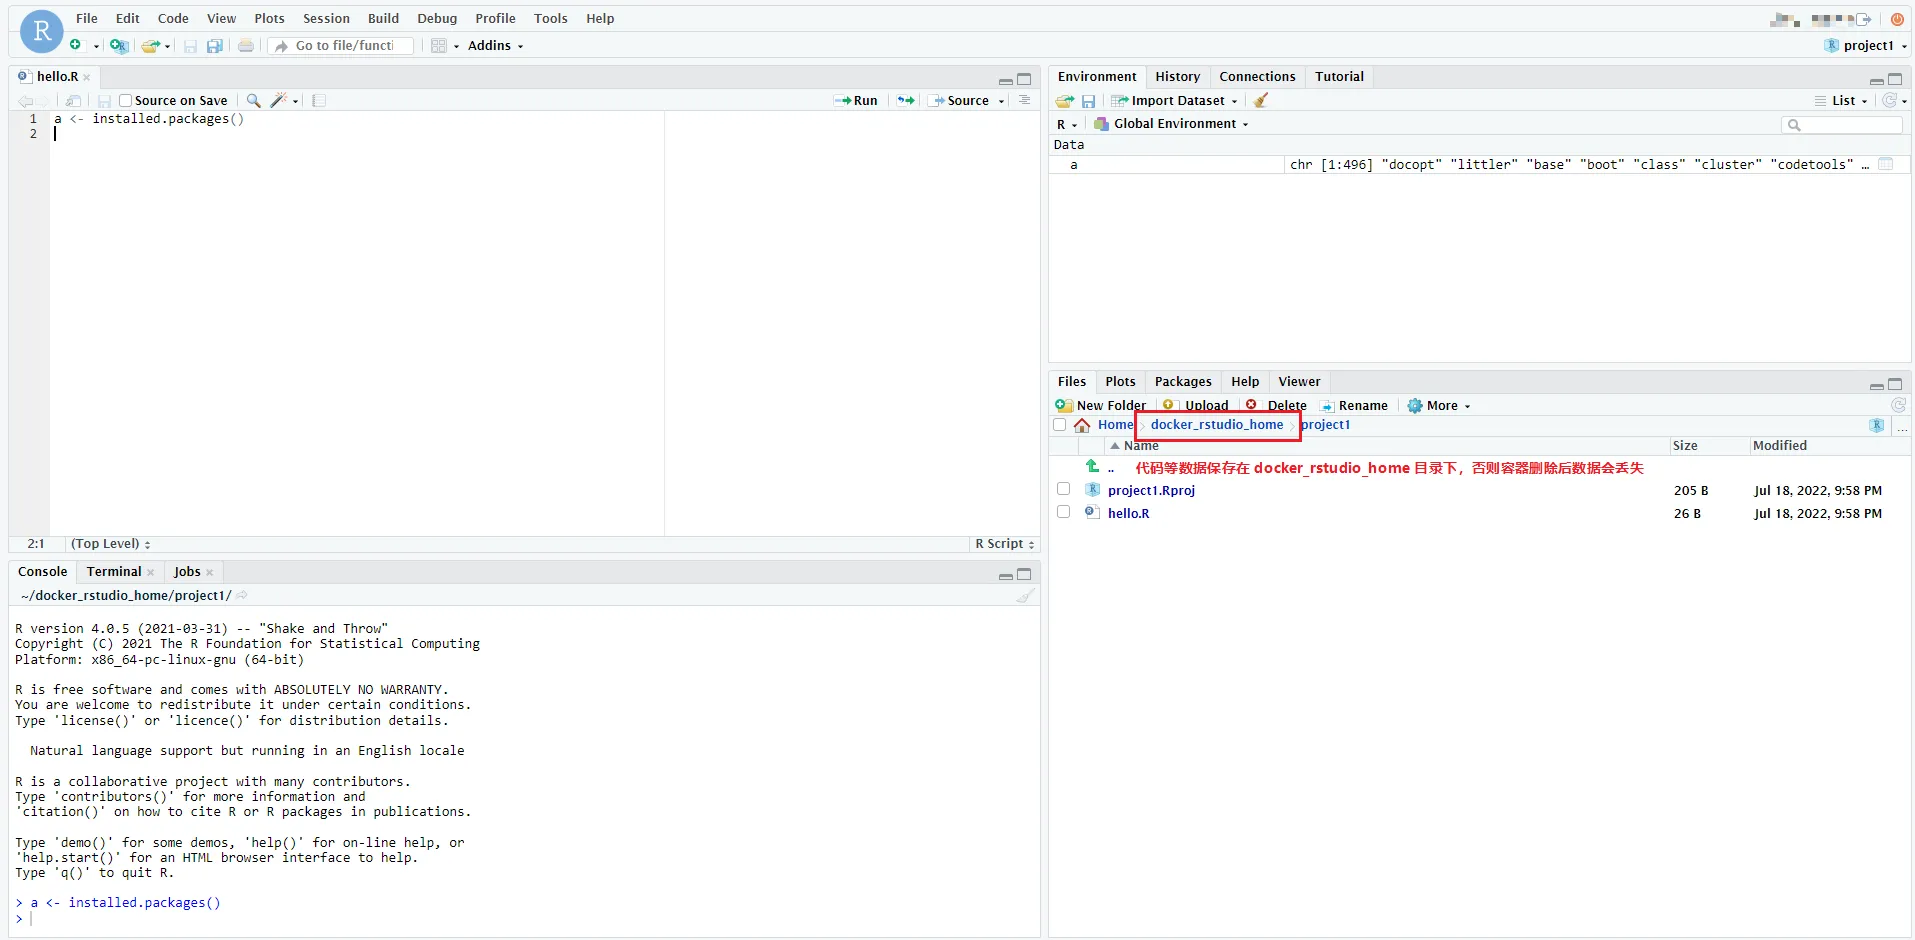Open the List view dropdown in Environment
The height and width of the screenshot is (940, 1915).
(1841, 100)
